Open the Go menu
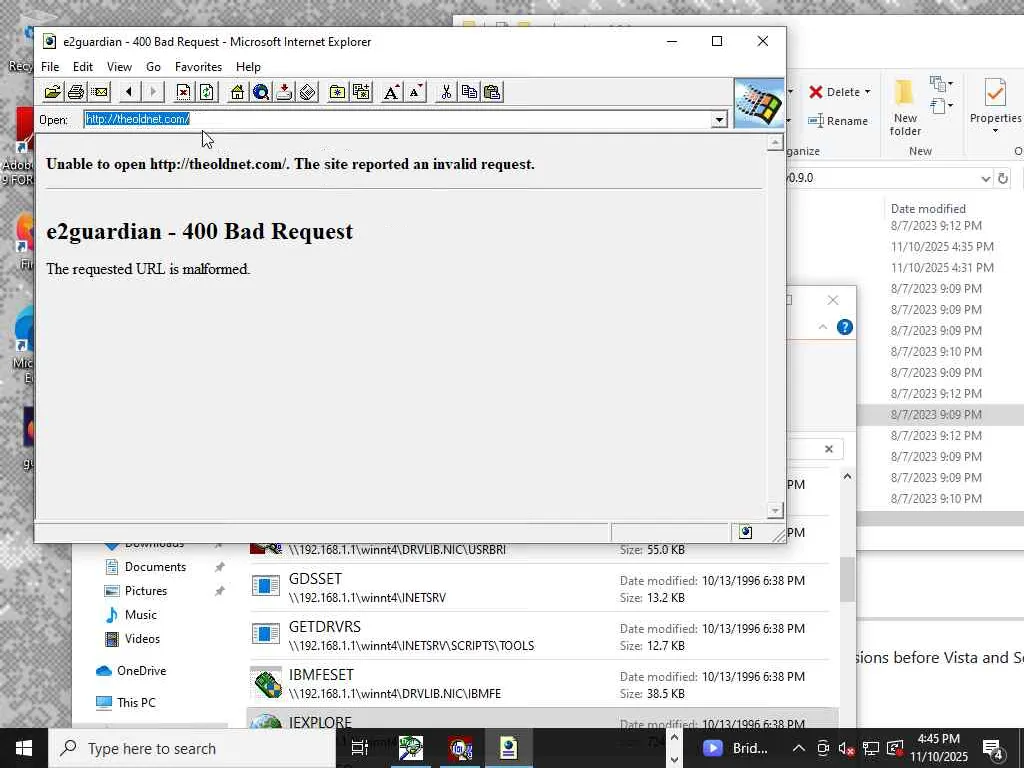The width and height of the screenshot is (1024, 768). 153,67
